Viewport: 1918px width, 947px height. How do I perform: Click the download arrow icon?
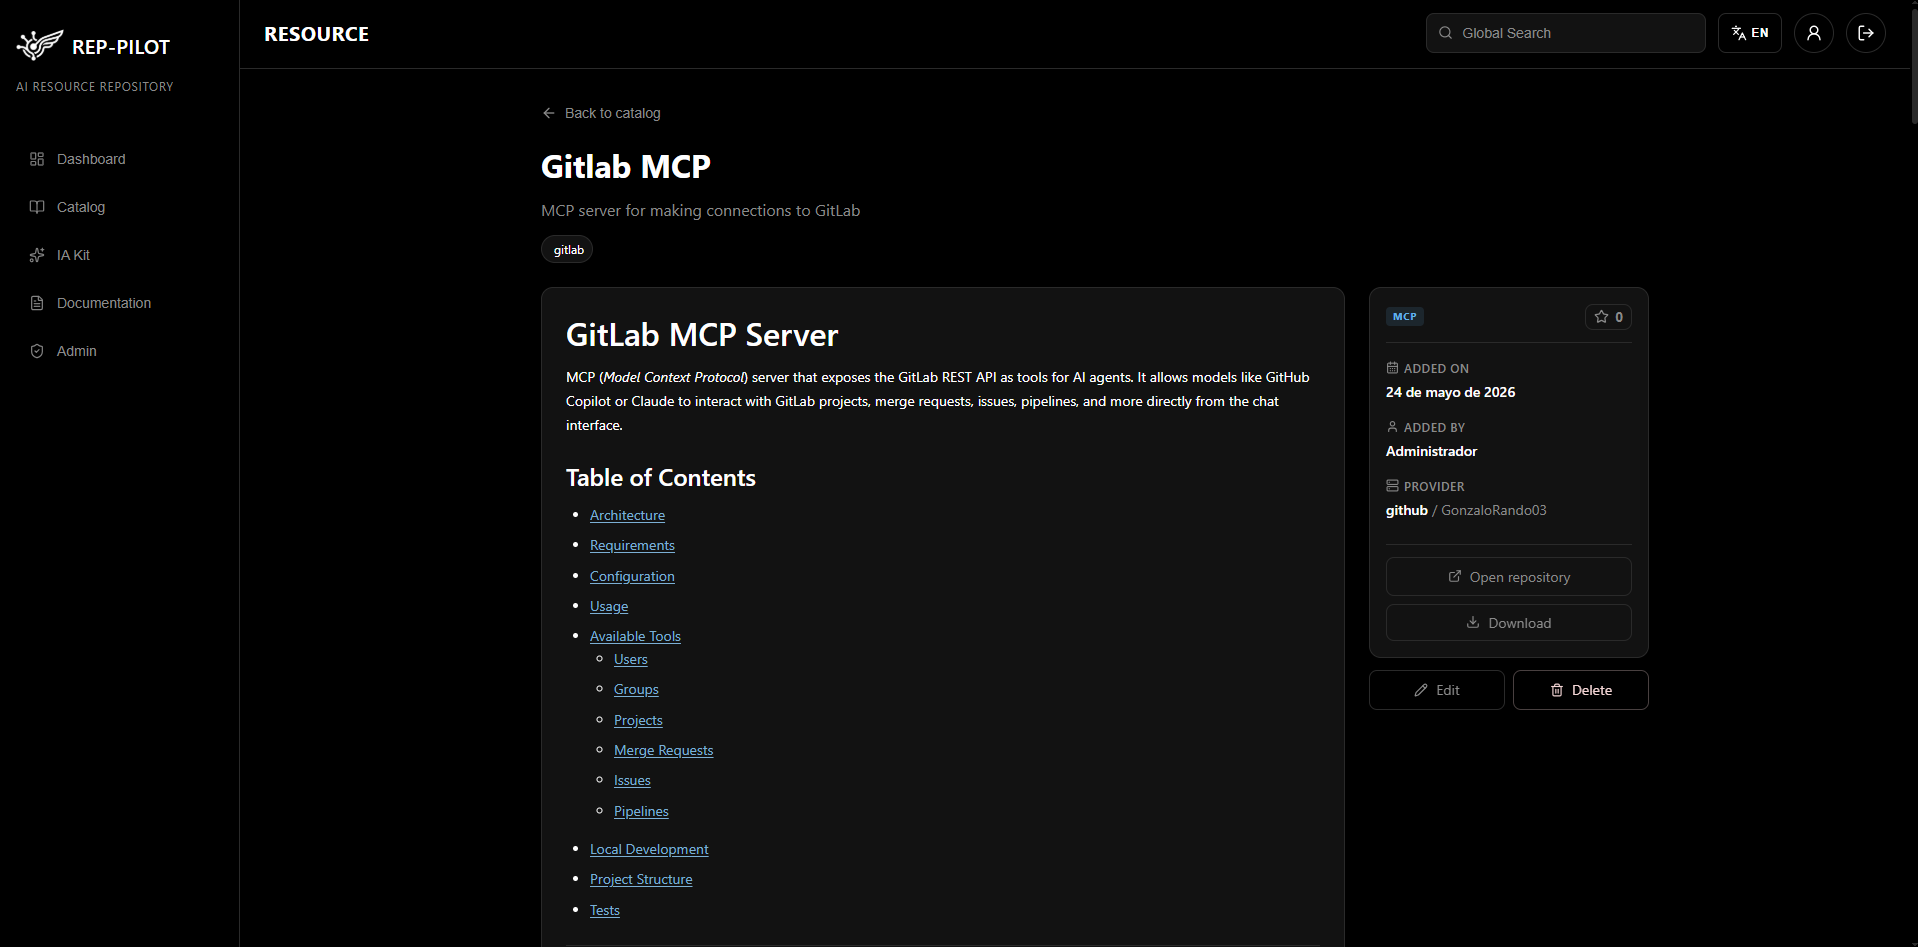point(1473,622)
